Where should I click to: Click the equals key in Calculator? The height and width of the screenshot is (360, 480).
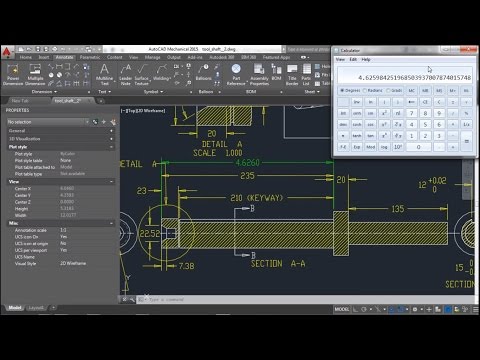pyautogui.click(x=466, y=141)
